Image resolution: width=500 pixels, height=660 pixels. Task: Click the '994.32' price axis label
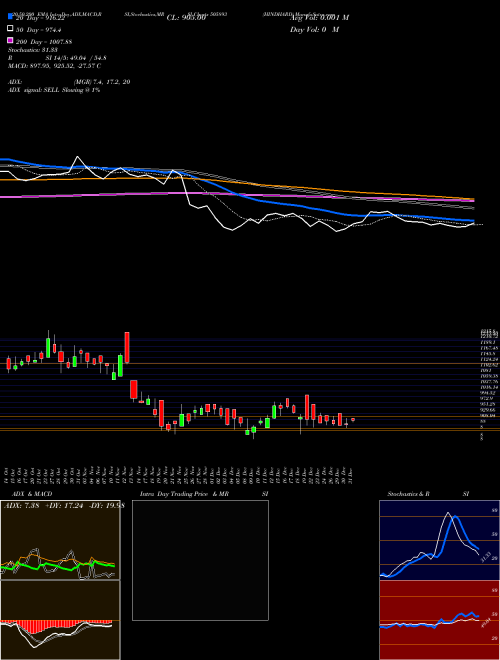[488, 392]
